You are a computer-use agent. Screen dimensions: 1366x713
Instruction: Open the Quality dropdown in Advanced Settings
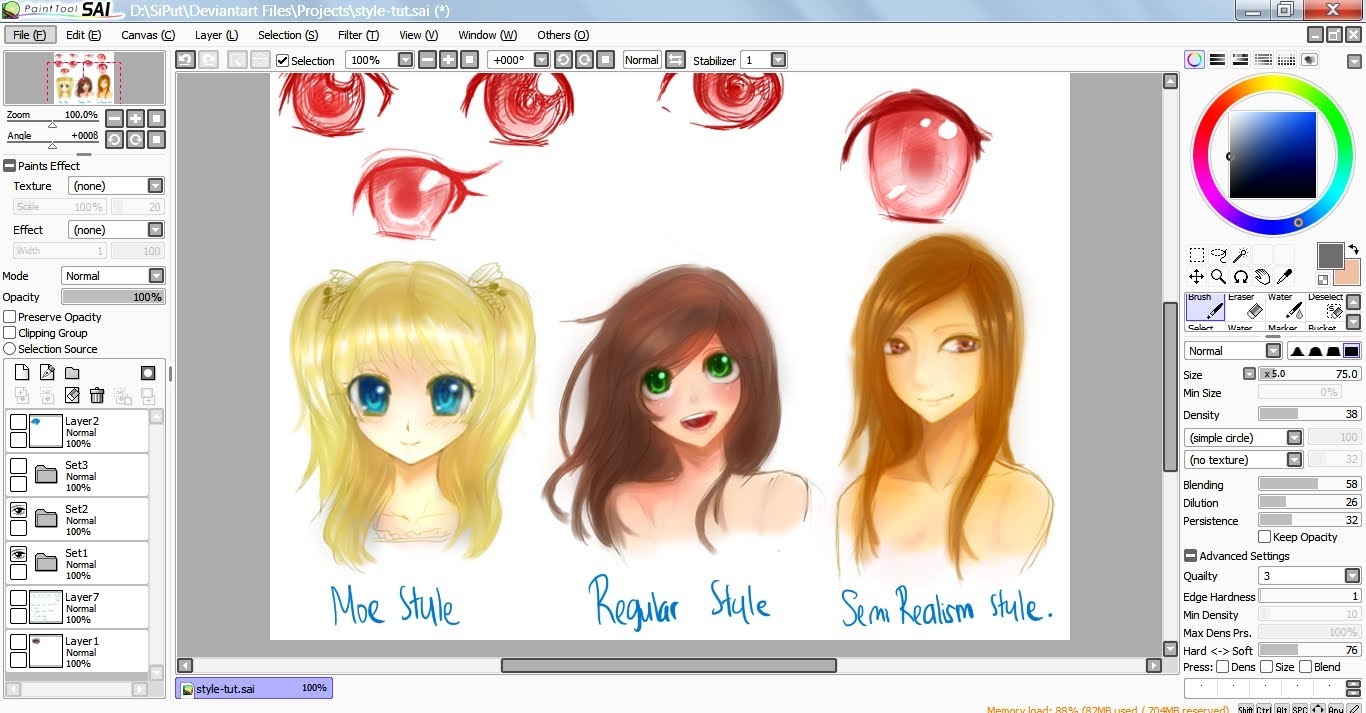click(x=1352, y=576)
